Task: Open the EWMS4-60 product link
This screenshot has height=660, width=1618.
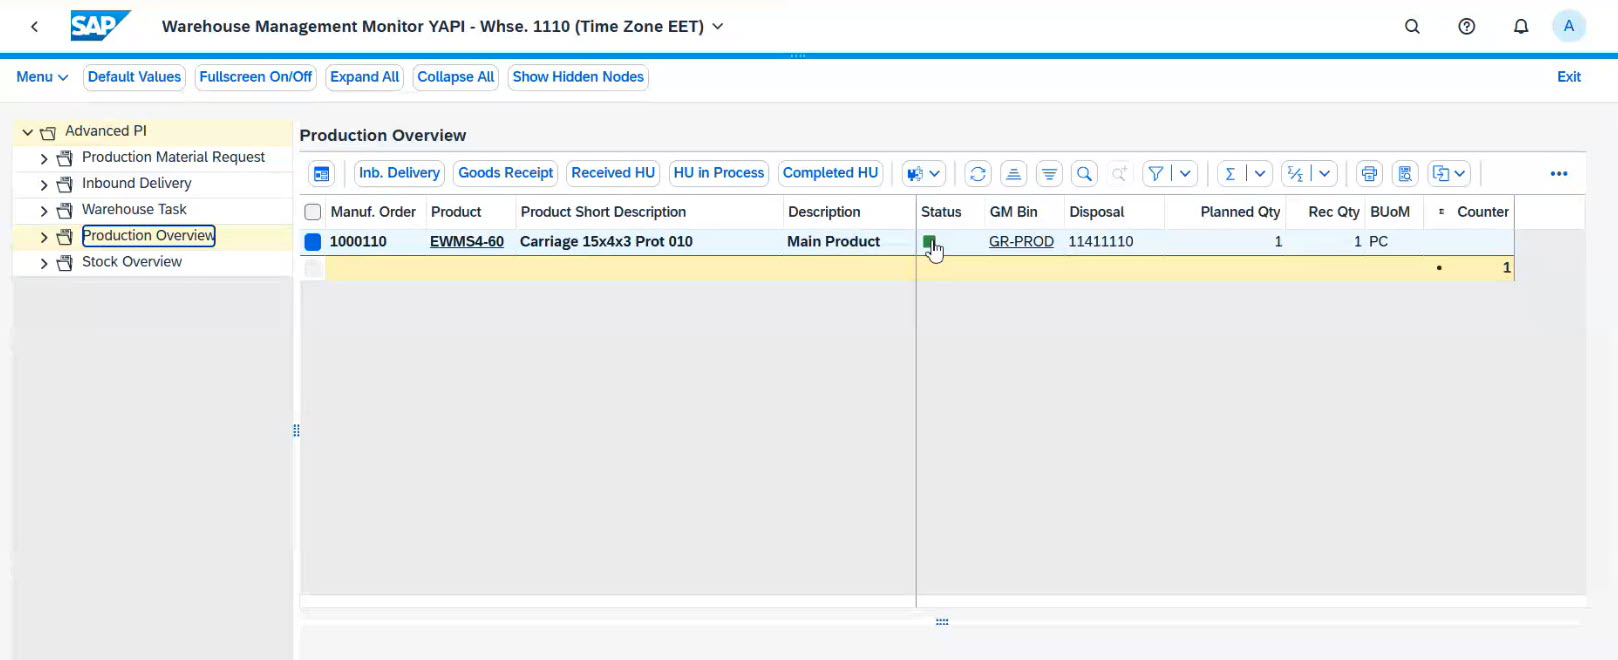Action: (x=466, y=241)
